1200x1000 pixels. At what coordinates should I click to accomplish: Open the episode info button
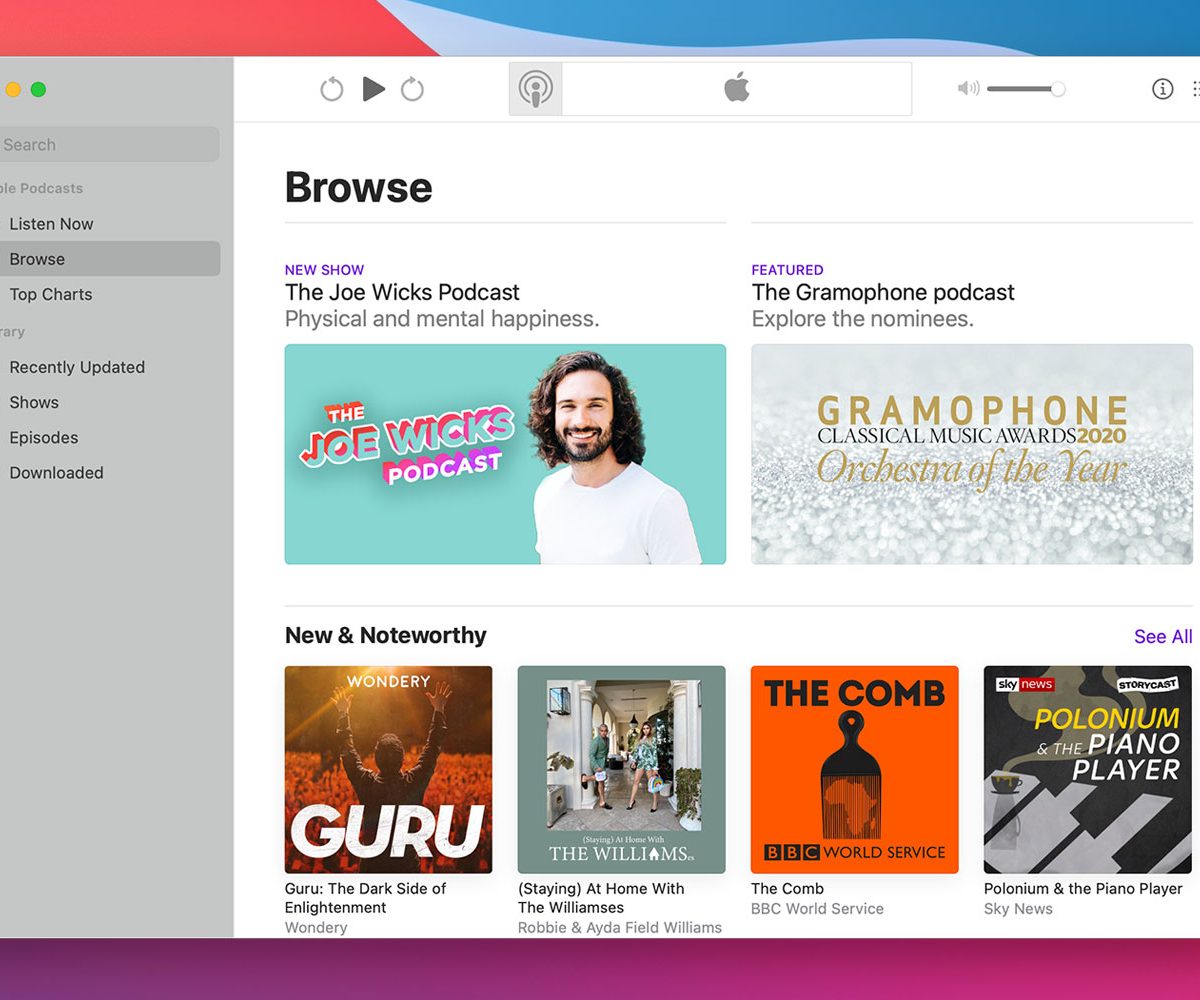[1162, 89]
